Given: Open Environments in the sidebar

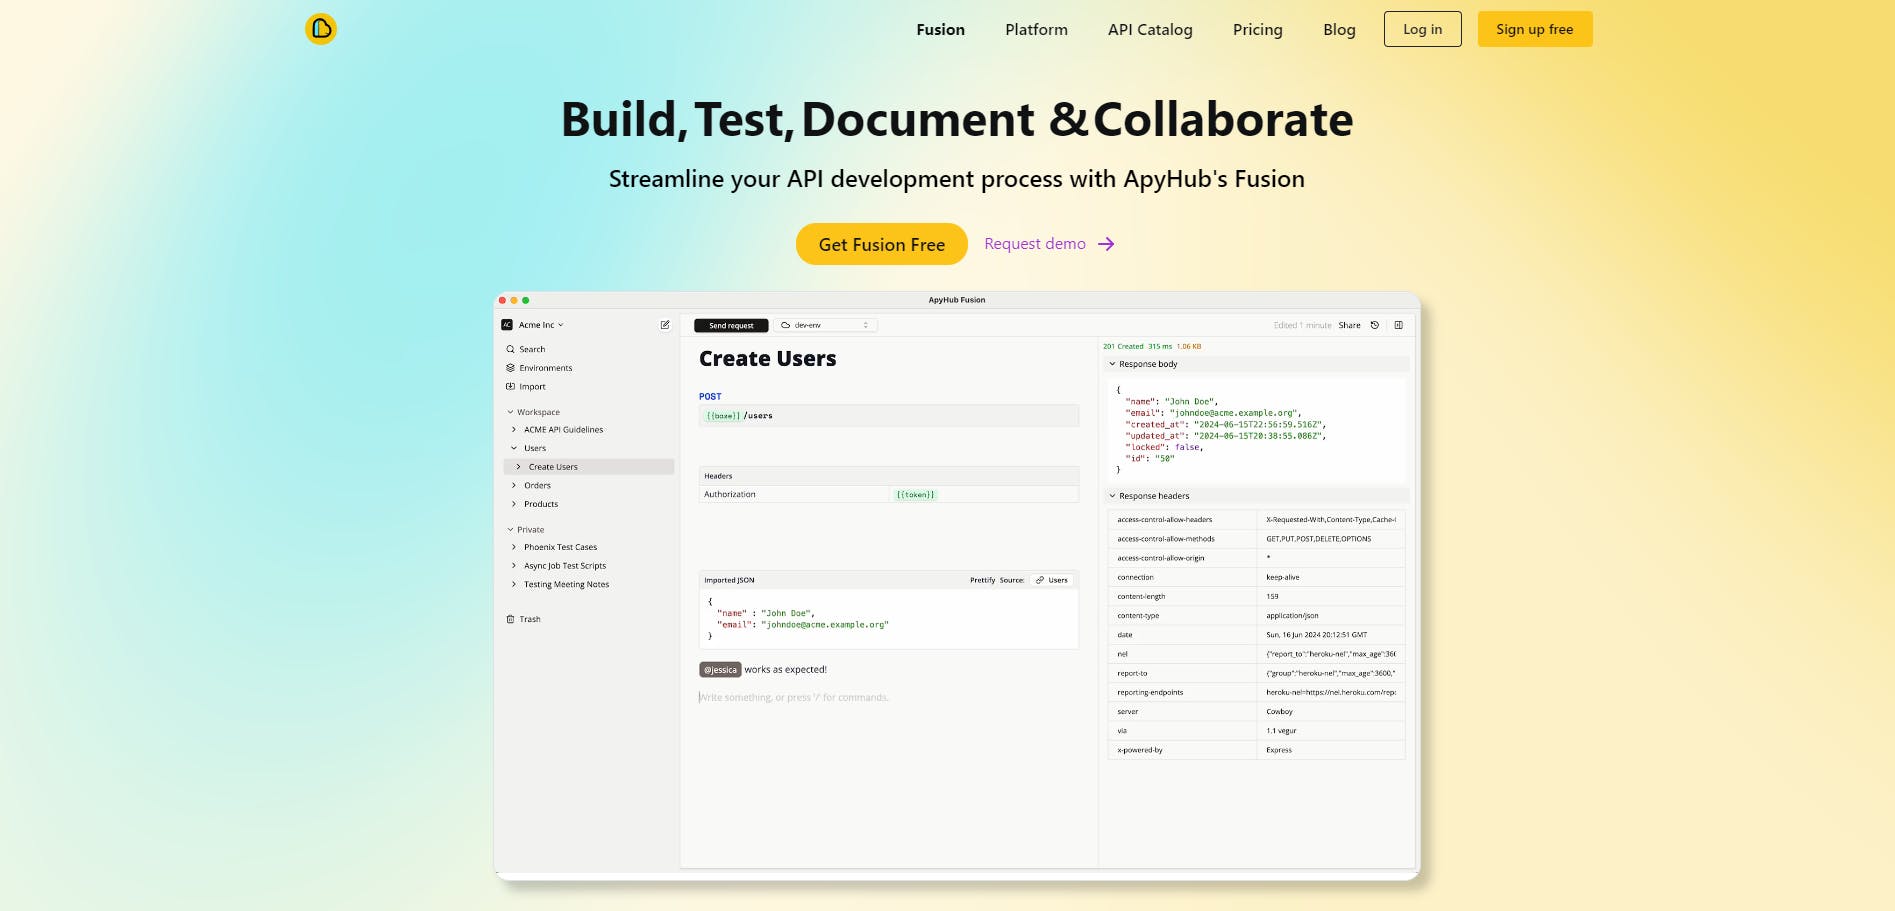Looking at the screenshot, I should point(546,368).
